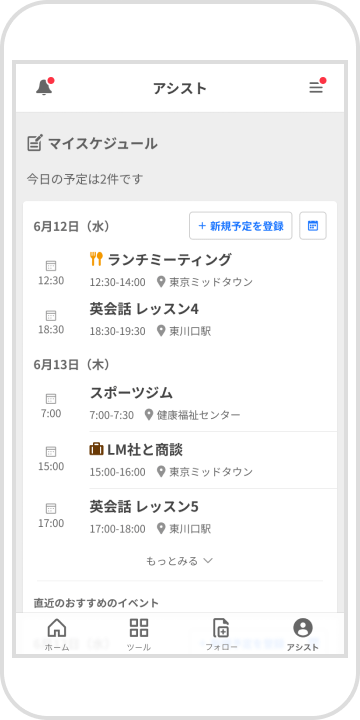This screenshot has height=720, width=360.
Task: Open notifications bell icon
Action: [44, 87]
